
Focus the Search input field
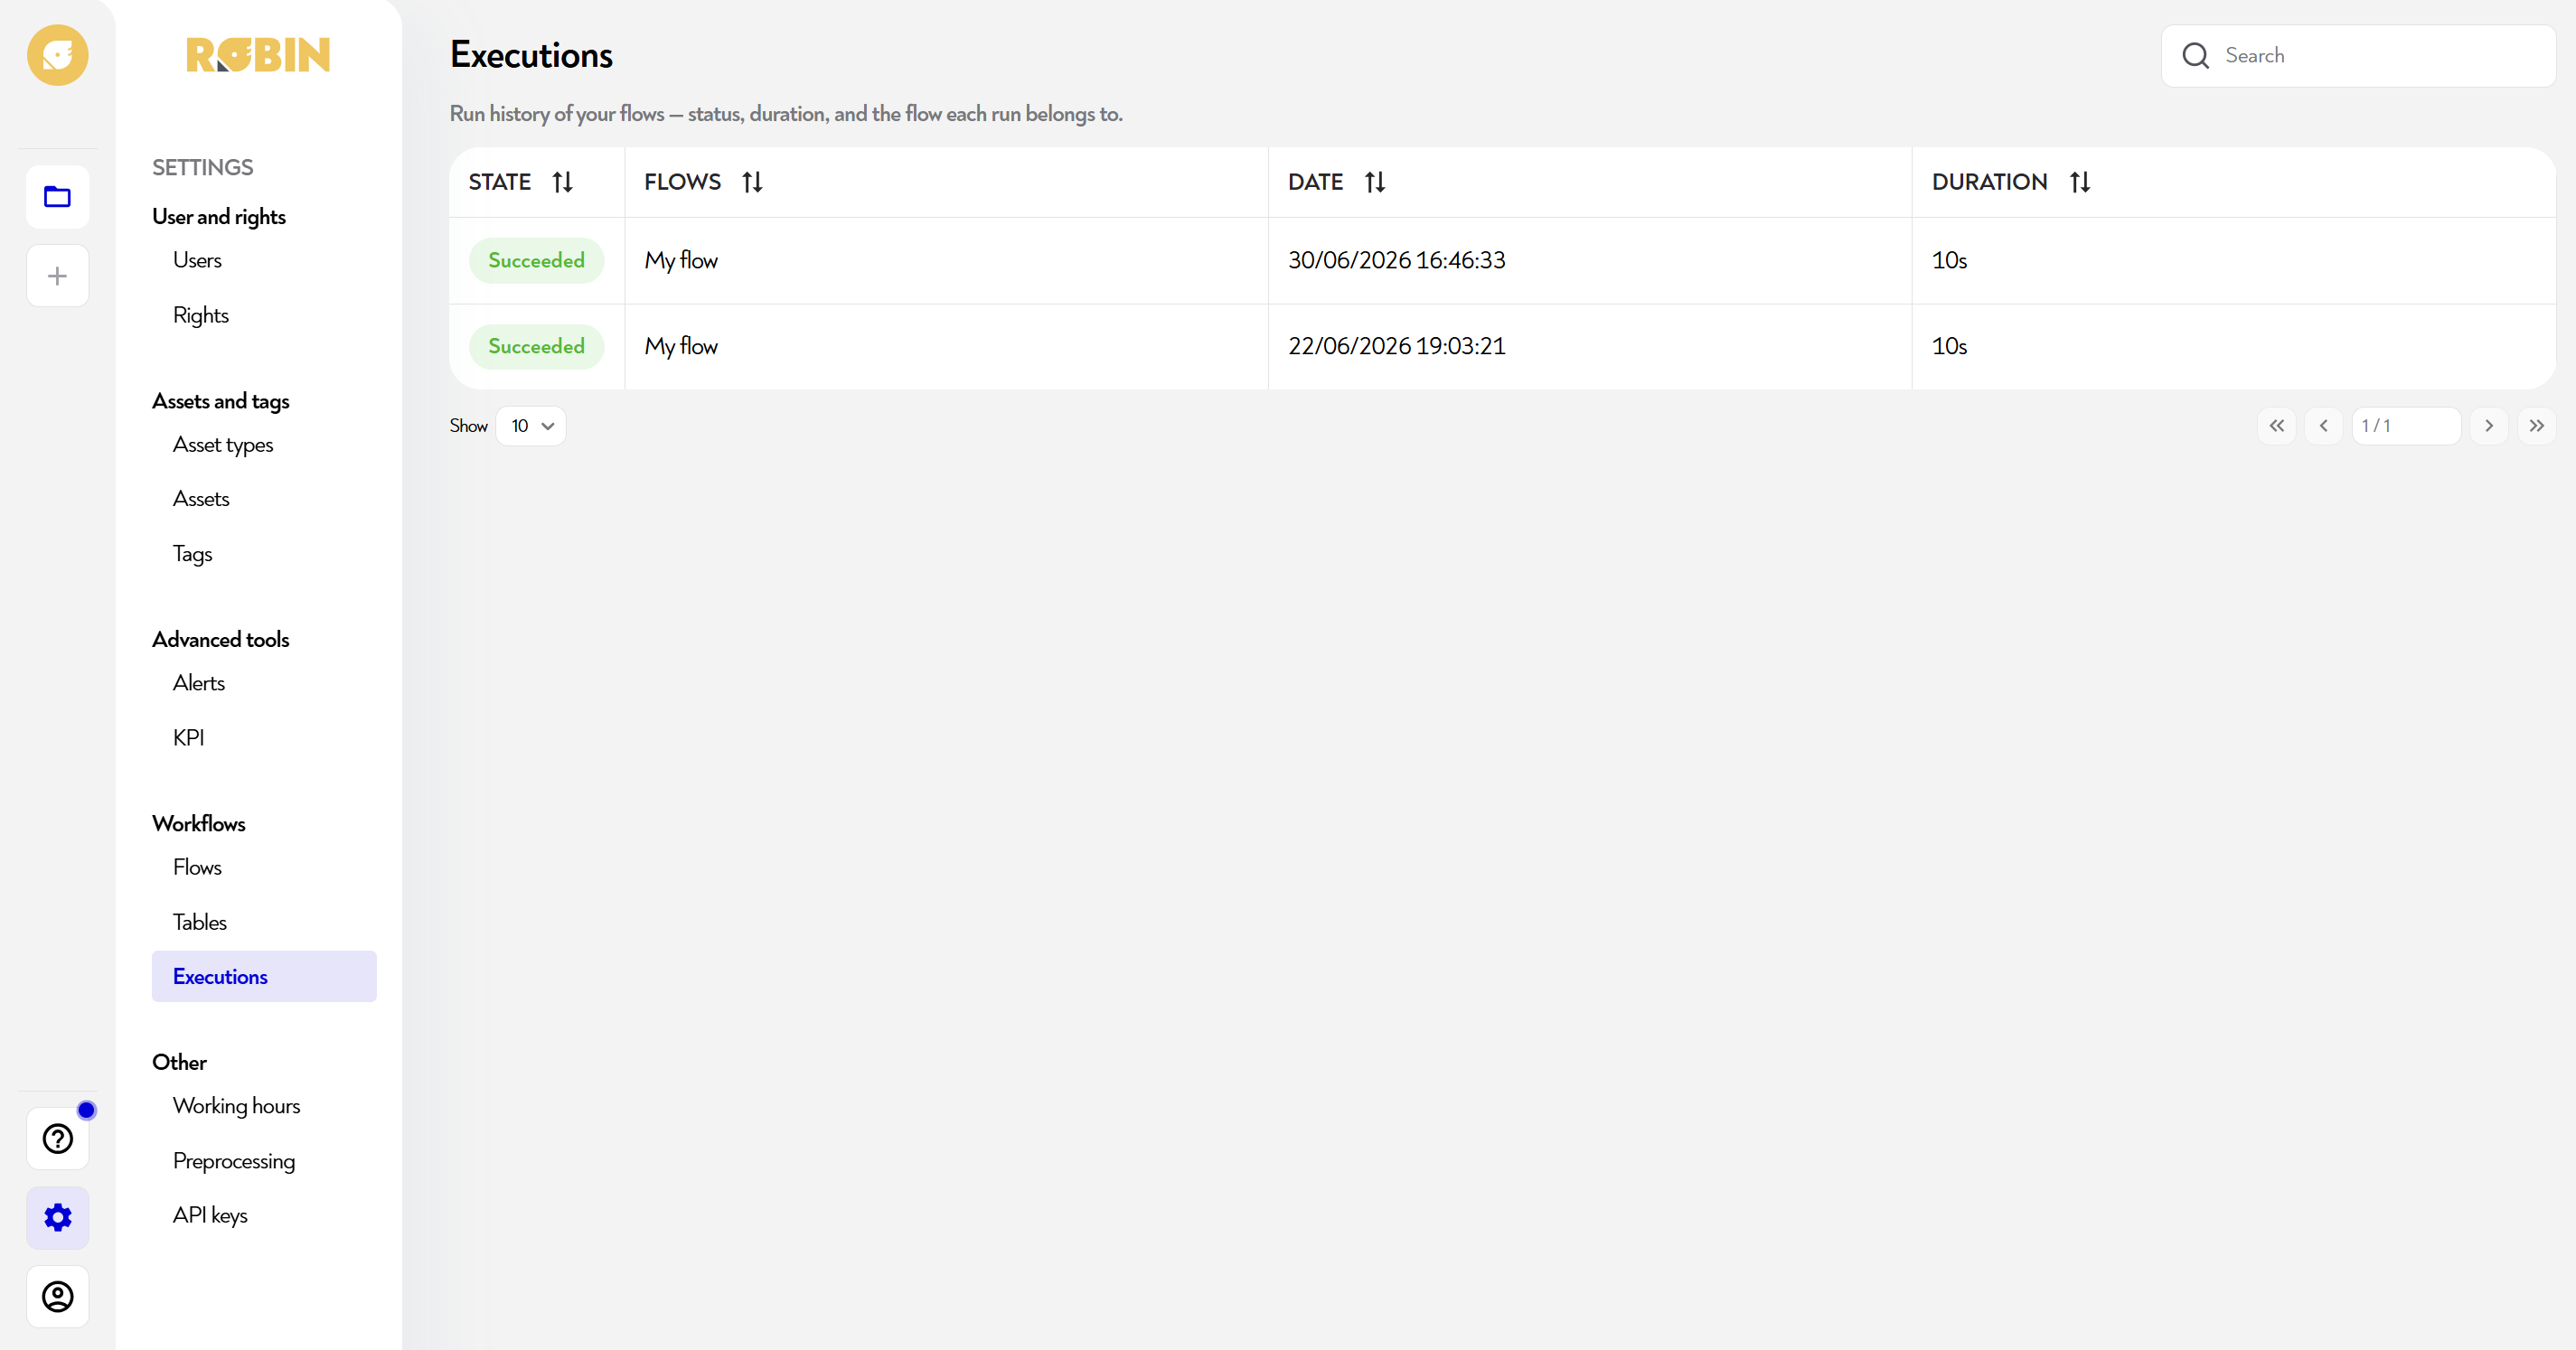[2358, 56]
